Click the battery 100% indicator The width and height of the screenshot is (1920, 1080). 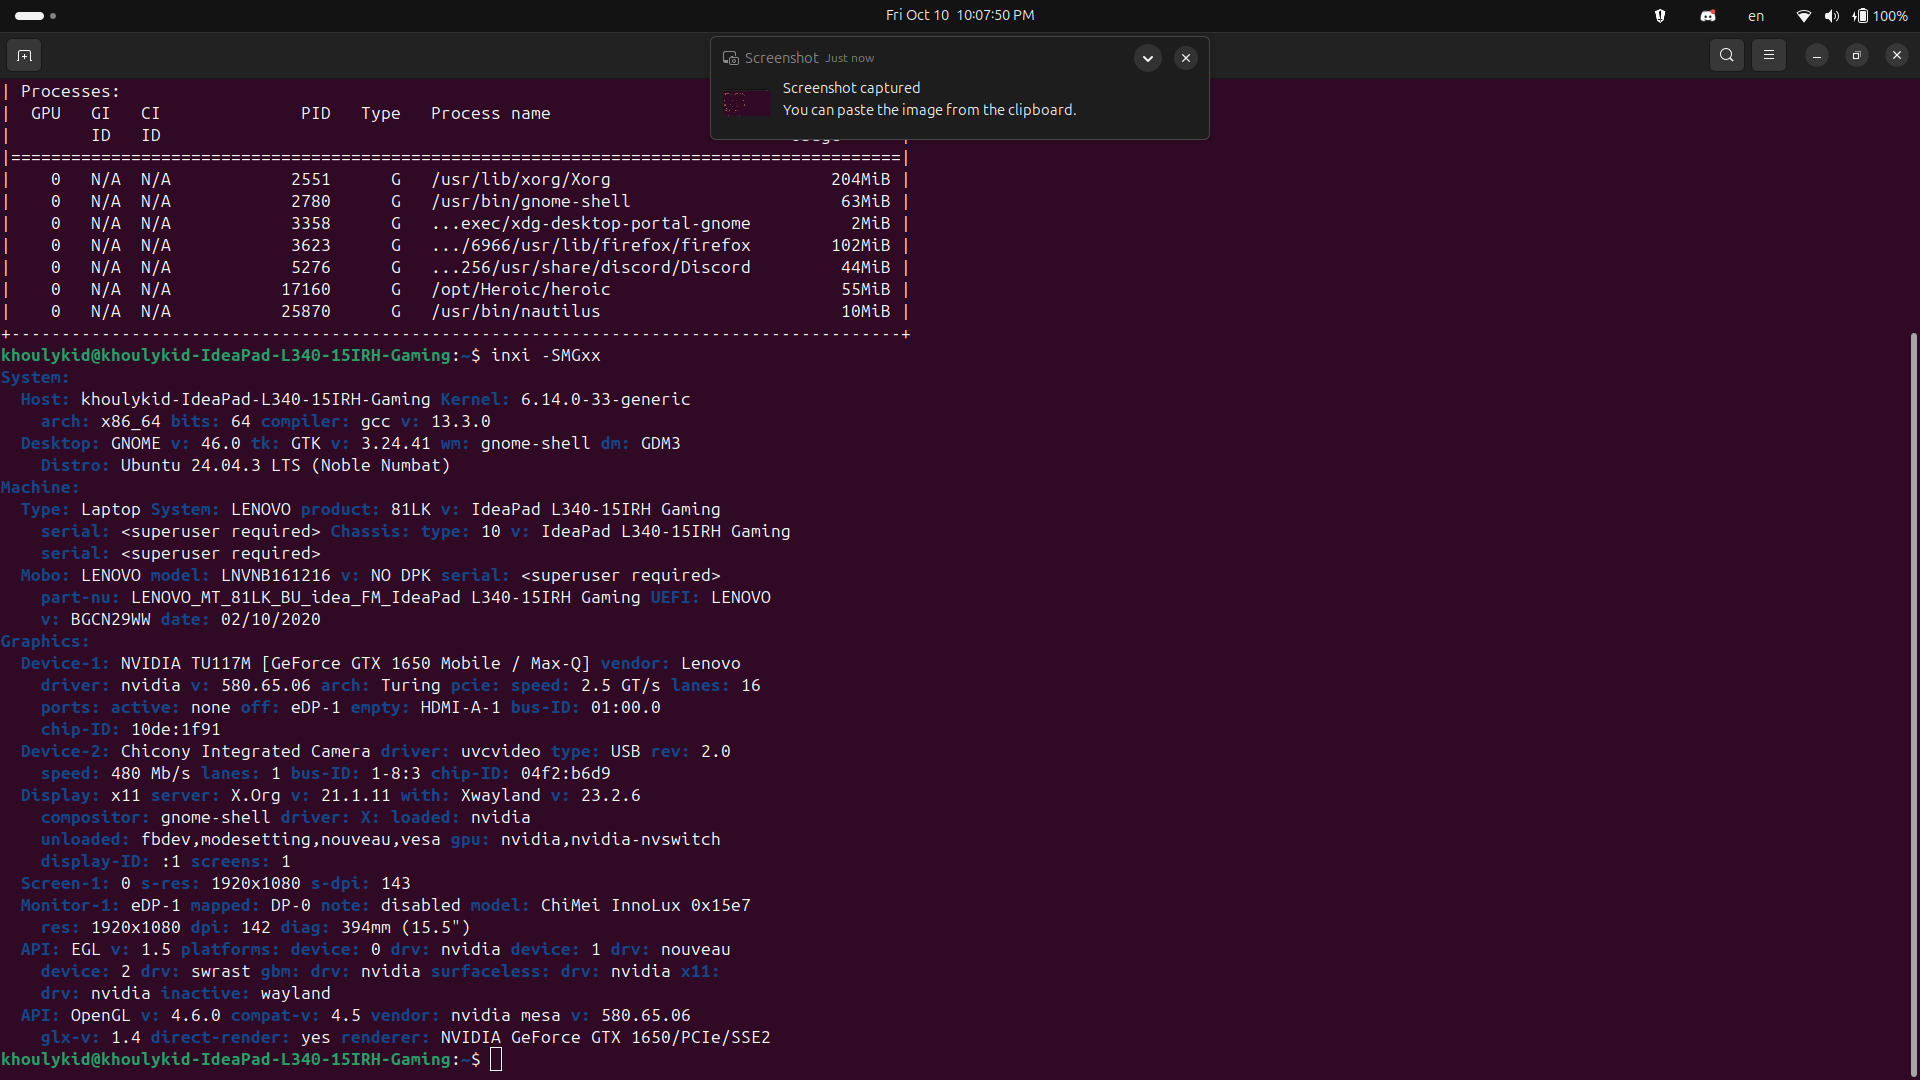1879,16
